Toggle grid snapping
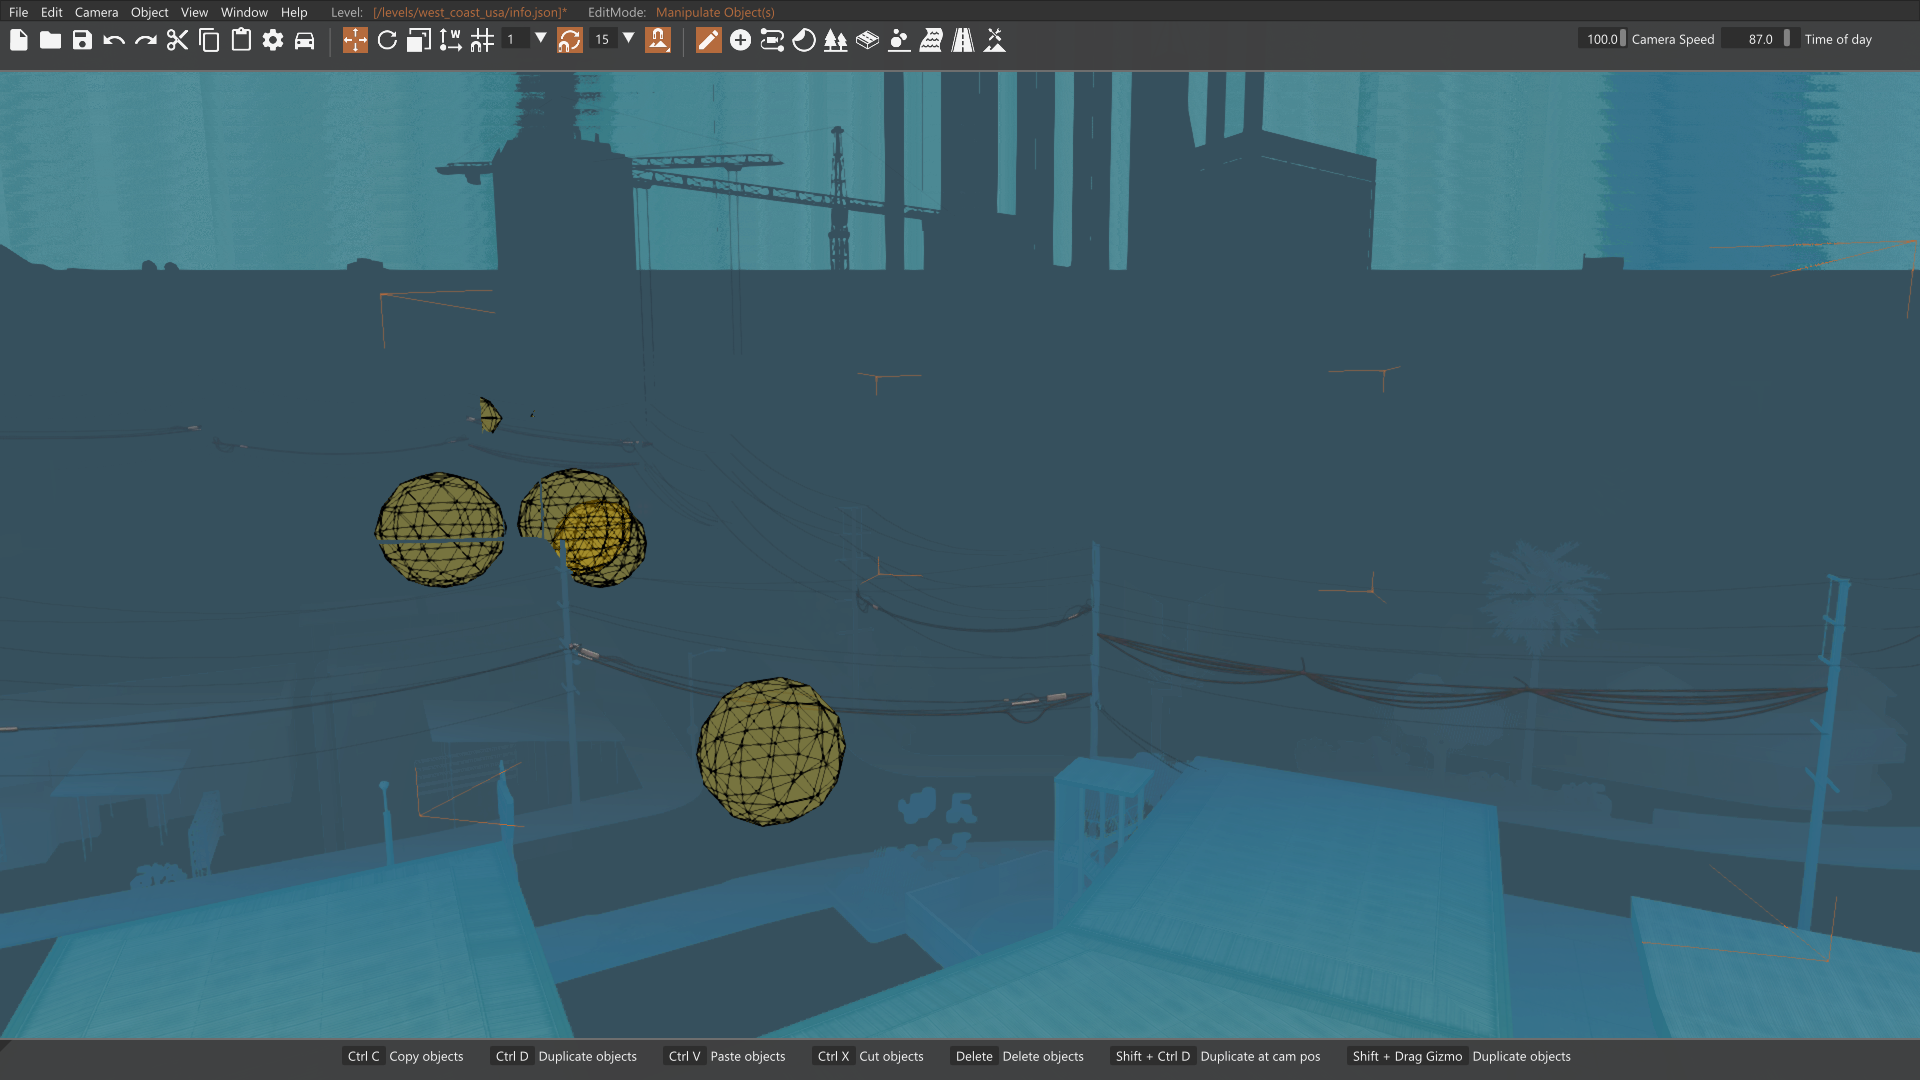The image size is (1920, 1080). pyautogui.click(x=482, y=40)
